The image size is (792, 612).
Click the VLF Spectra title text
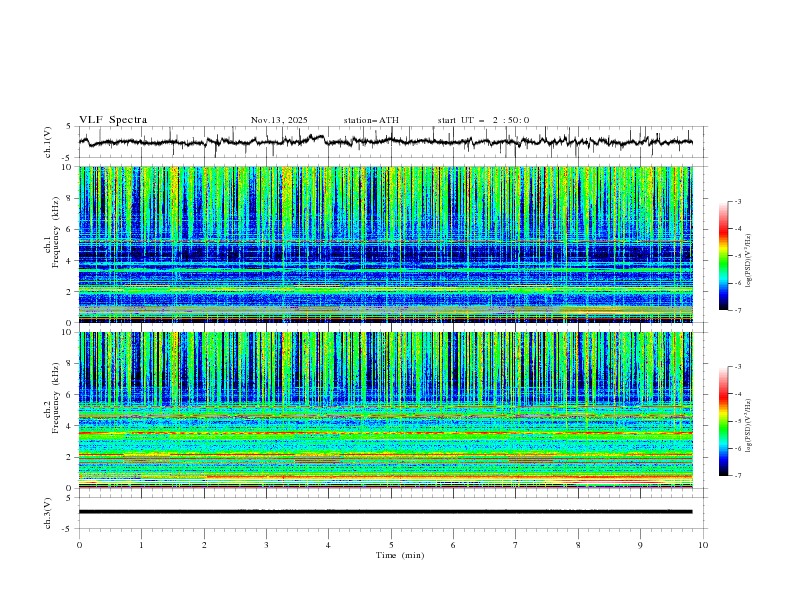(x=113, y=120)
